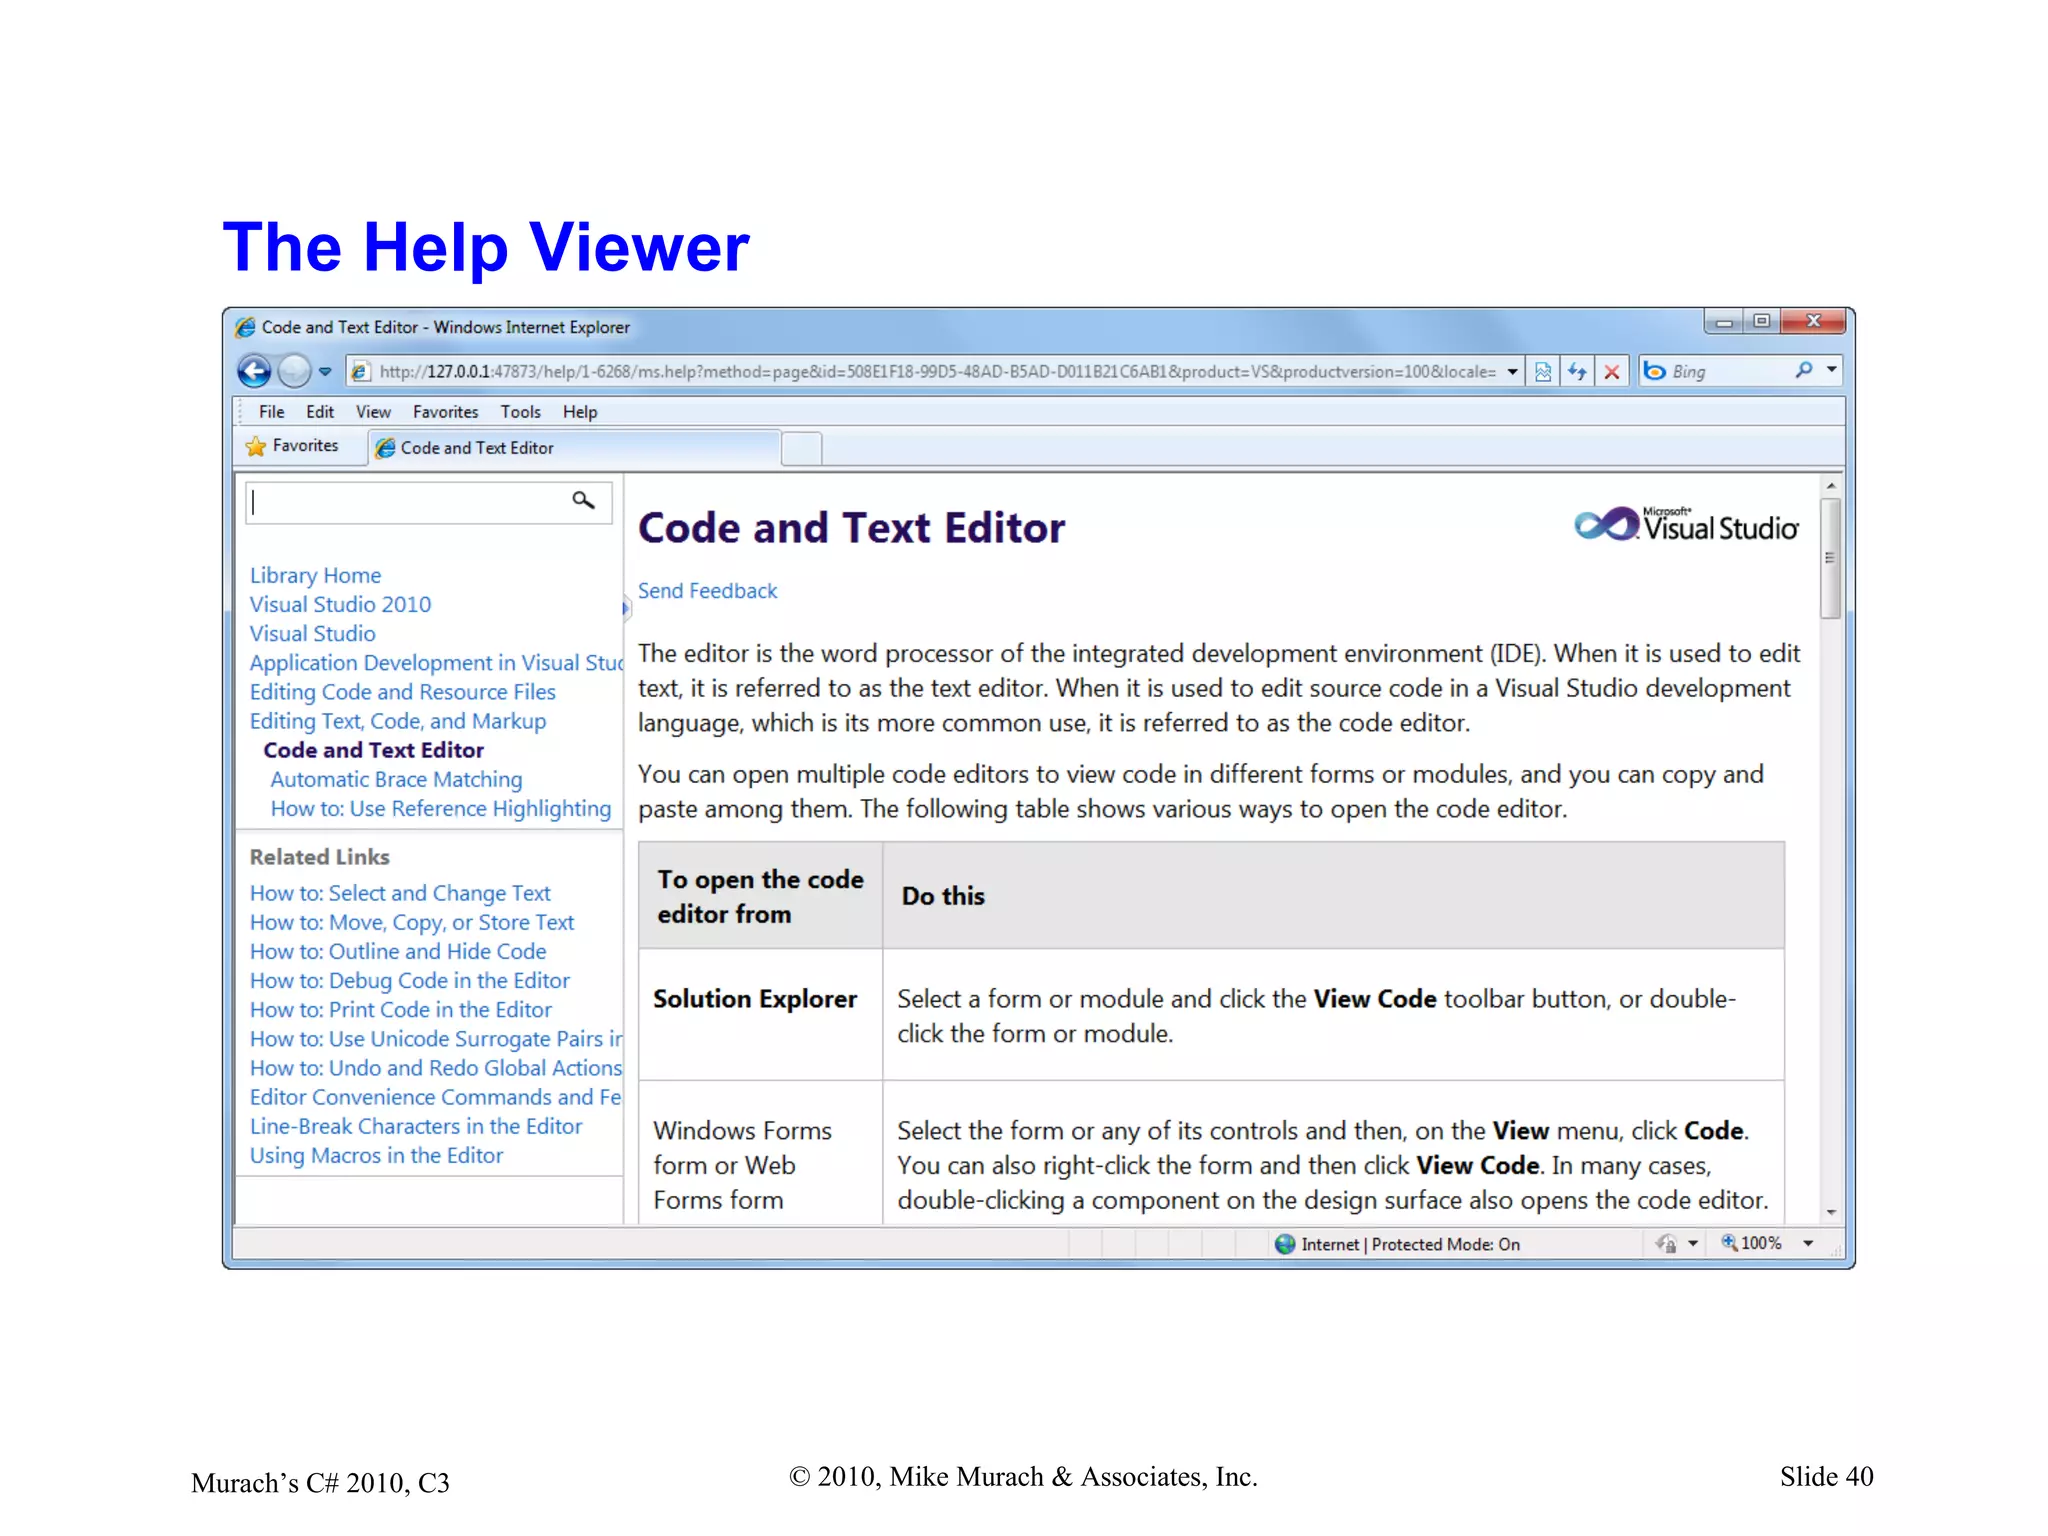Open How to: Outline and Hide Code
Image resolution: width=2048 pixels, height=1536 pixels.
click(398, 951)
